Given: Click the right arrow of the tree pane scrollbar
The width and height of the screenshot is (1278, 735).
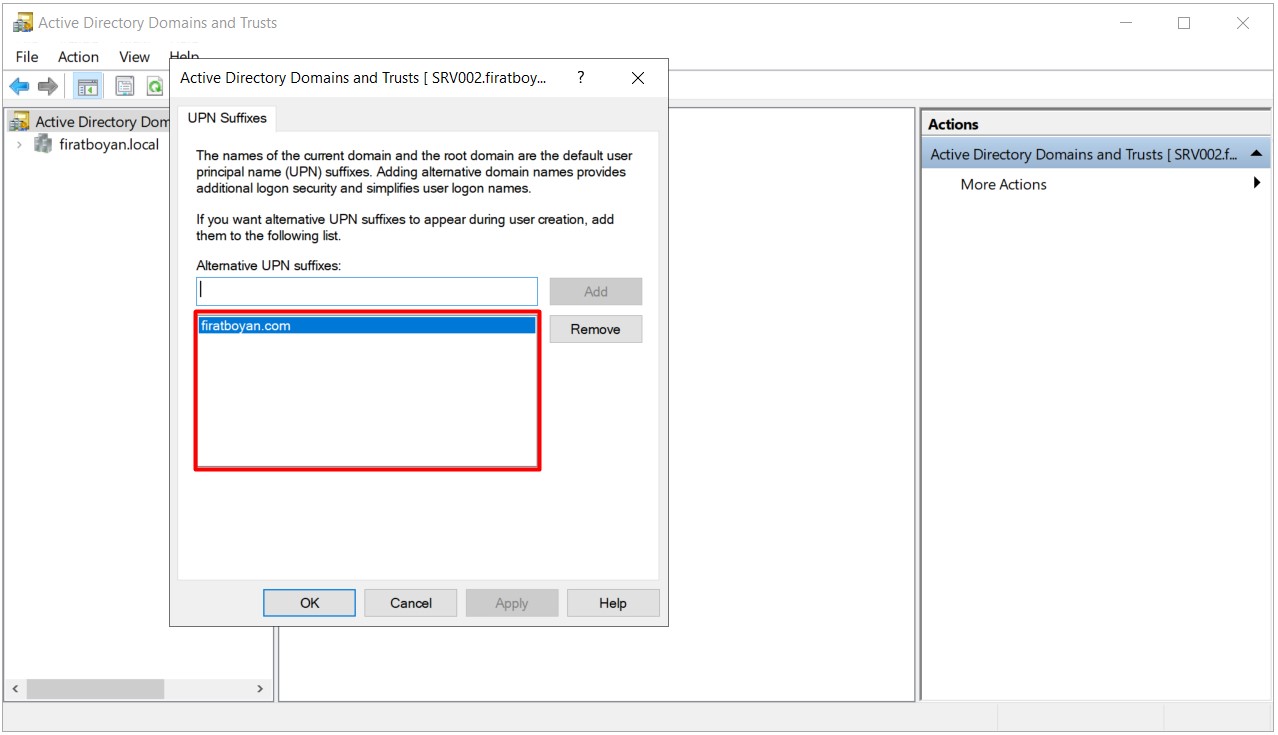Looking at the screenshot, I should point(260,689).
